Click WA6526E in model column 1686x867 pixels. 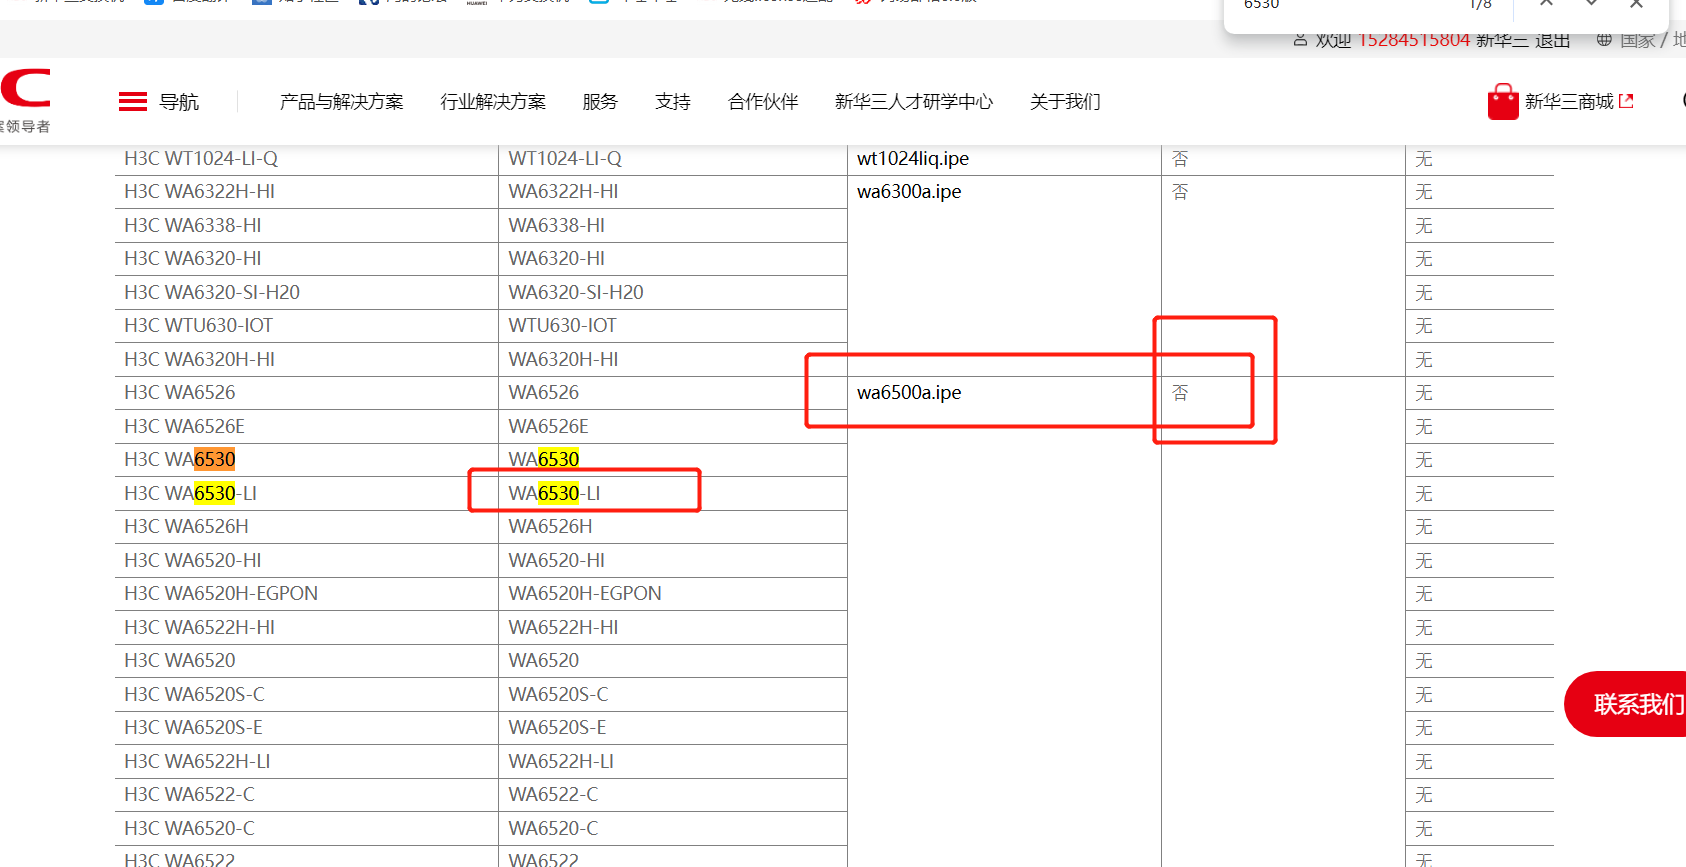point(548,427)
